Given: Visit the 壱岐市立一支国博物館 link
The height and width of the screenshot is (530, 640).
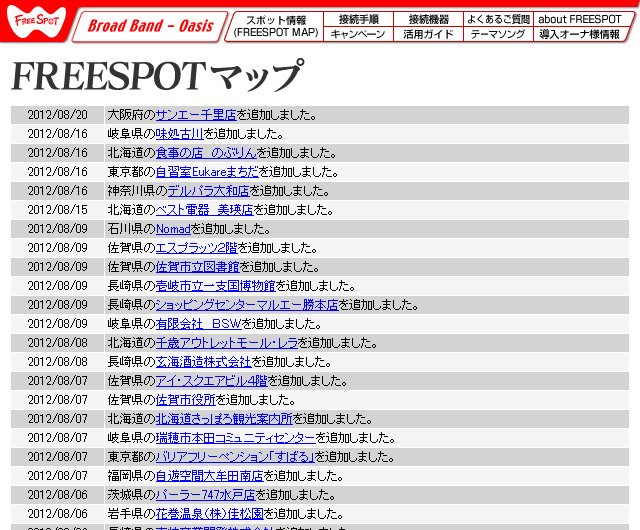Looking at the screenshot, I should (x=216, y=285).
